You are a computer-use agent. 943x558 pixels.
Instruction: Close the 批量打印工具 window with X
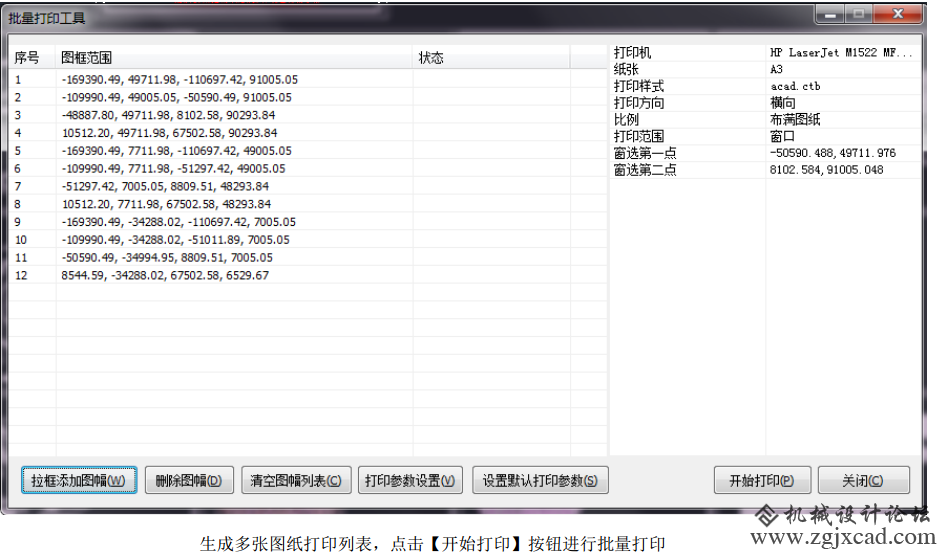point(898,14)
